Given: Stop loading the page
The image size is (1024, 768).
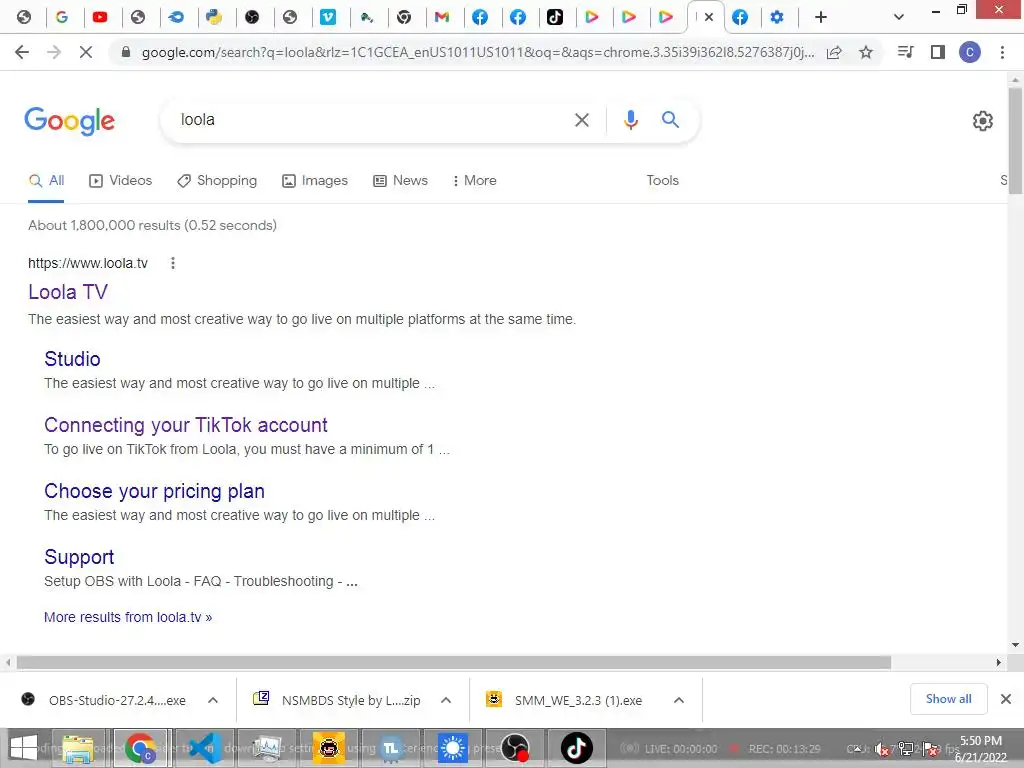Looking at the screenshot, I should [x=86, y=52].
